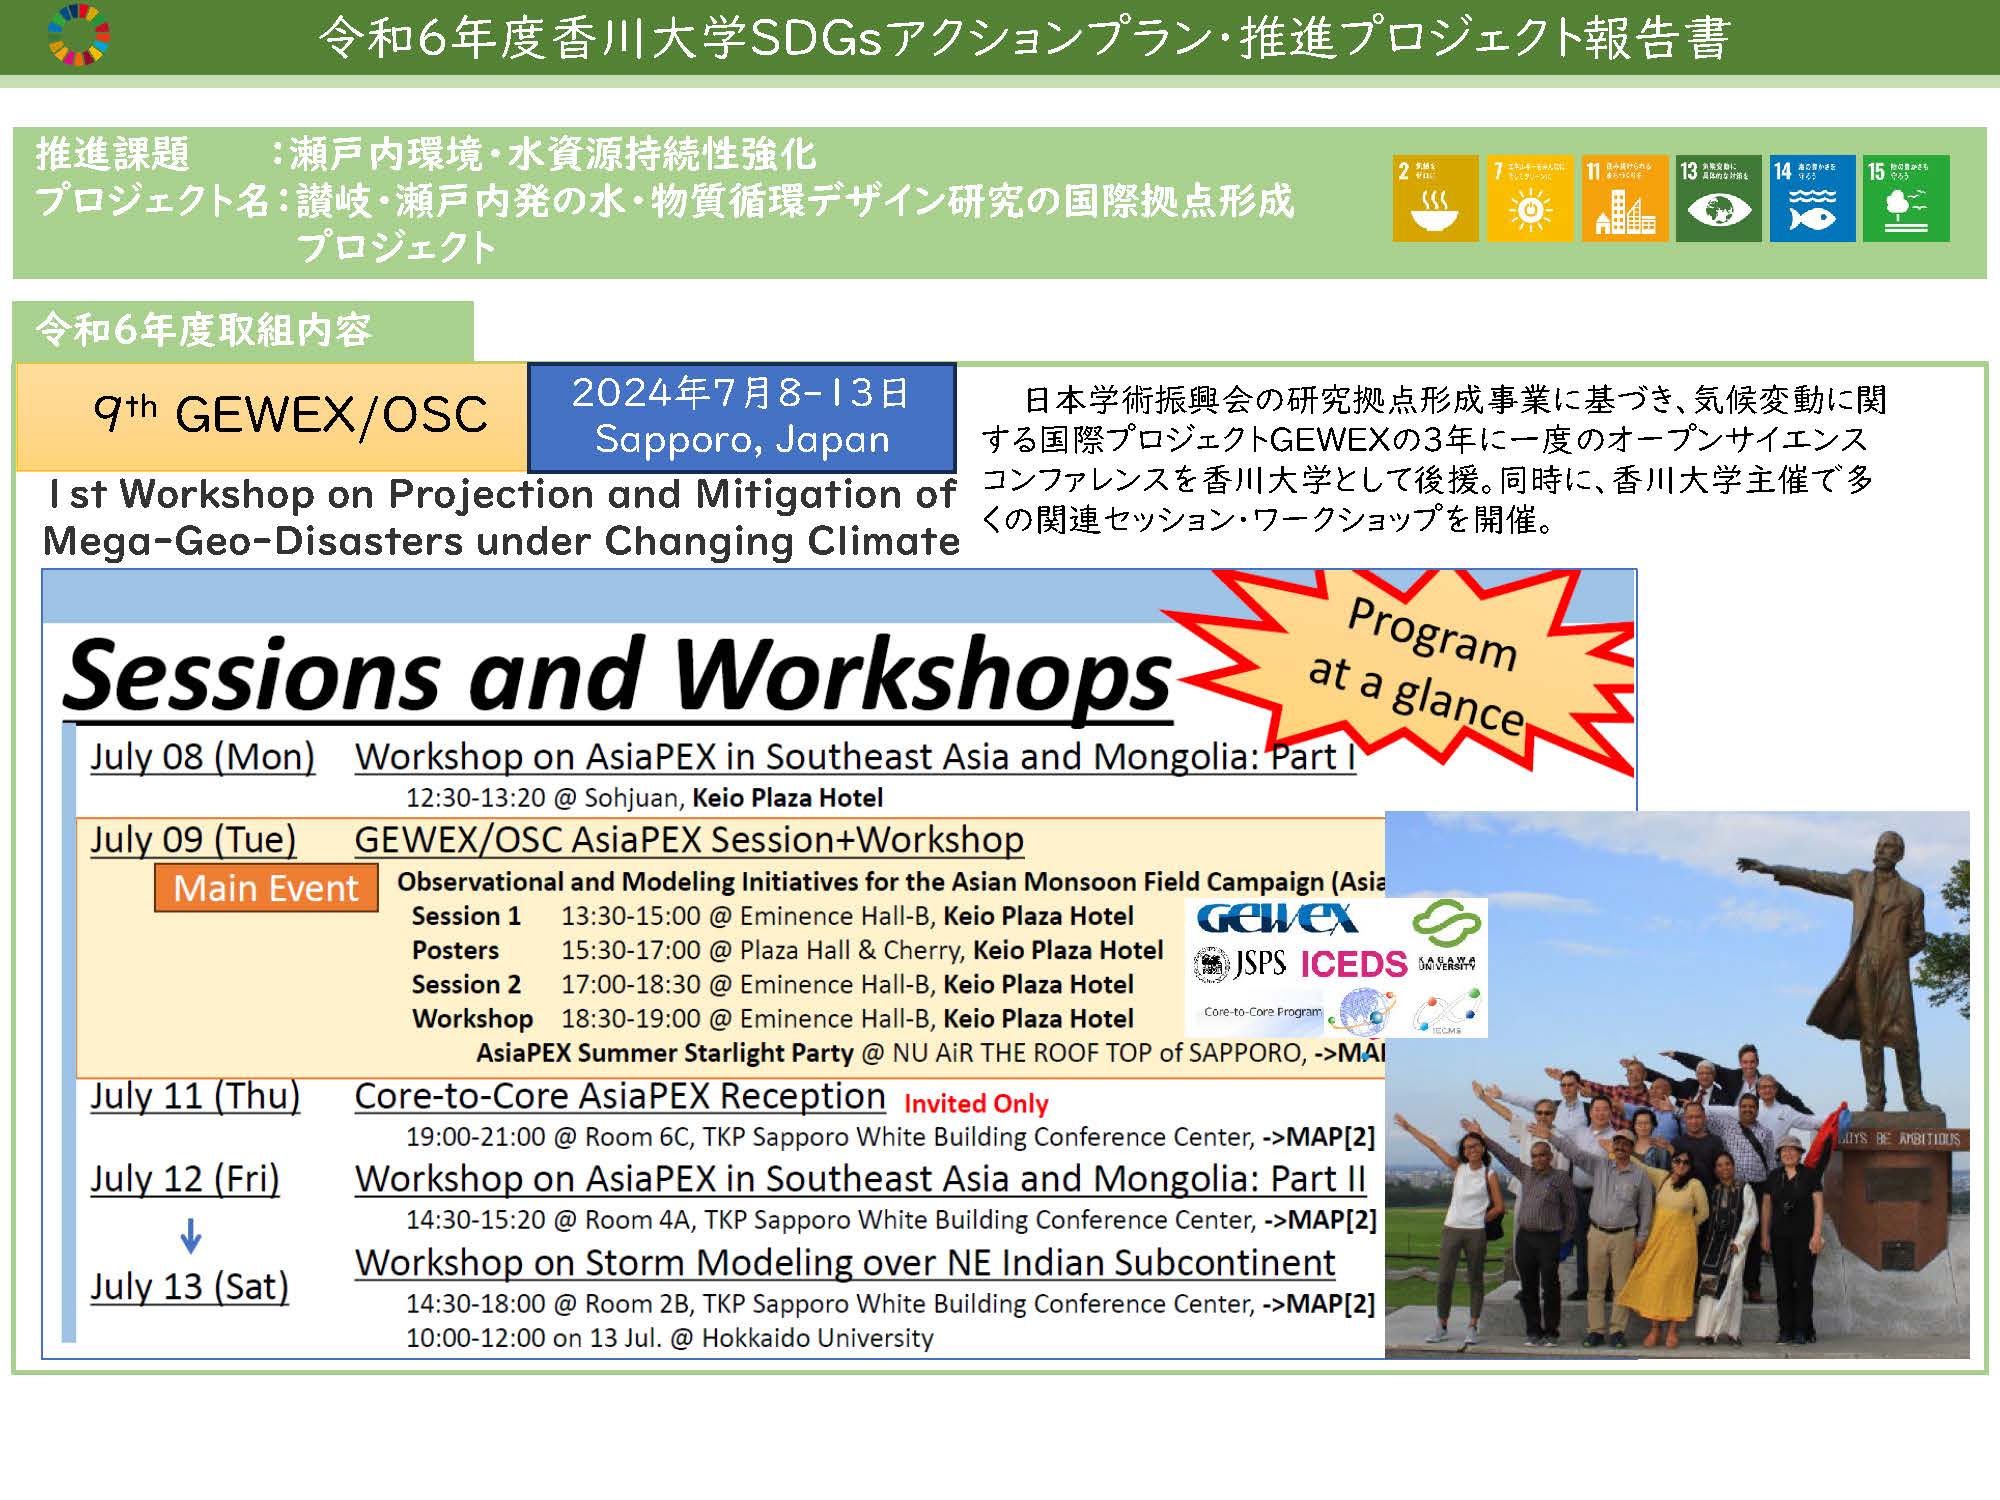Open Workshop on Storm Modeling link

click(x=845, y=1264)
